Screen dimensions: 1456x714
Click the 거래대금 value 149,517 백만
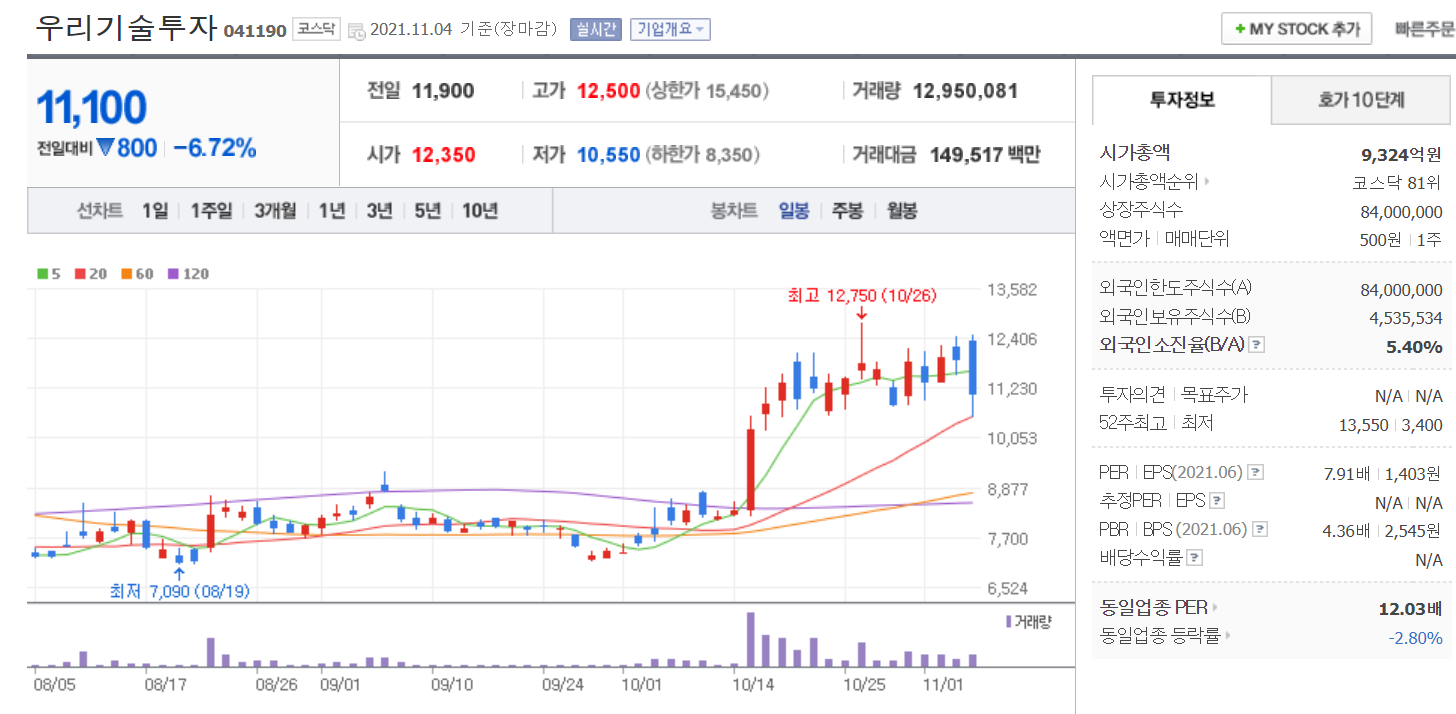click(x=984, y=155)
